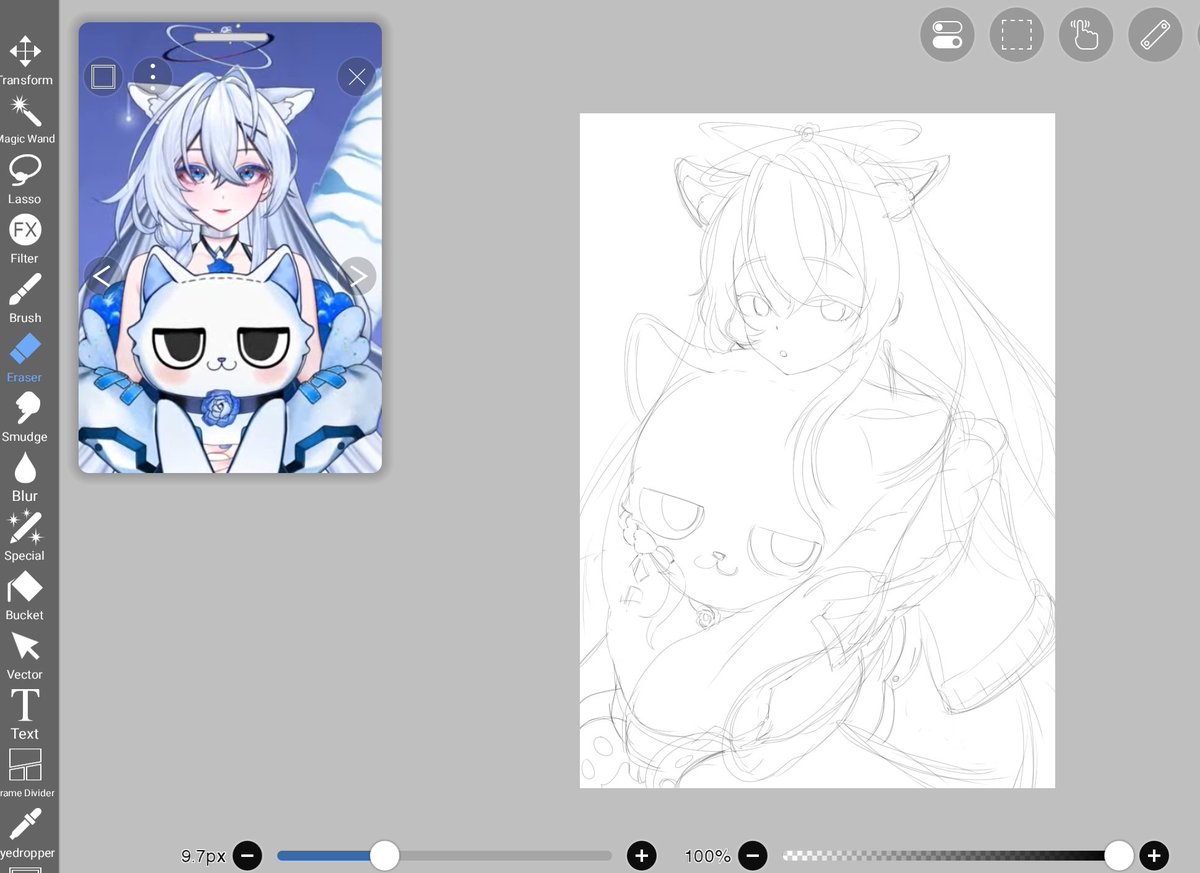
Task: Show next reference image arrow
Action: click(357, 275)
